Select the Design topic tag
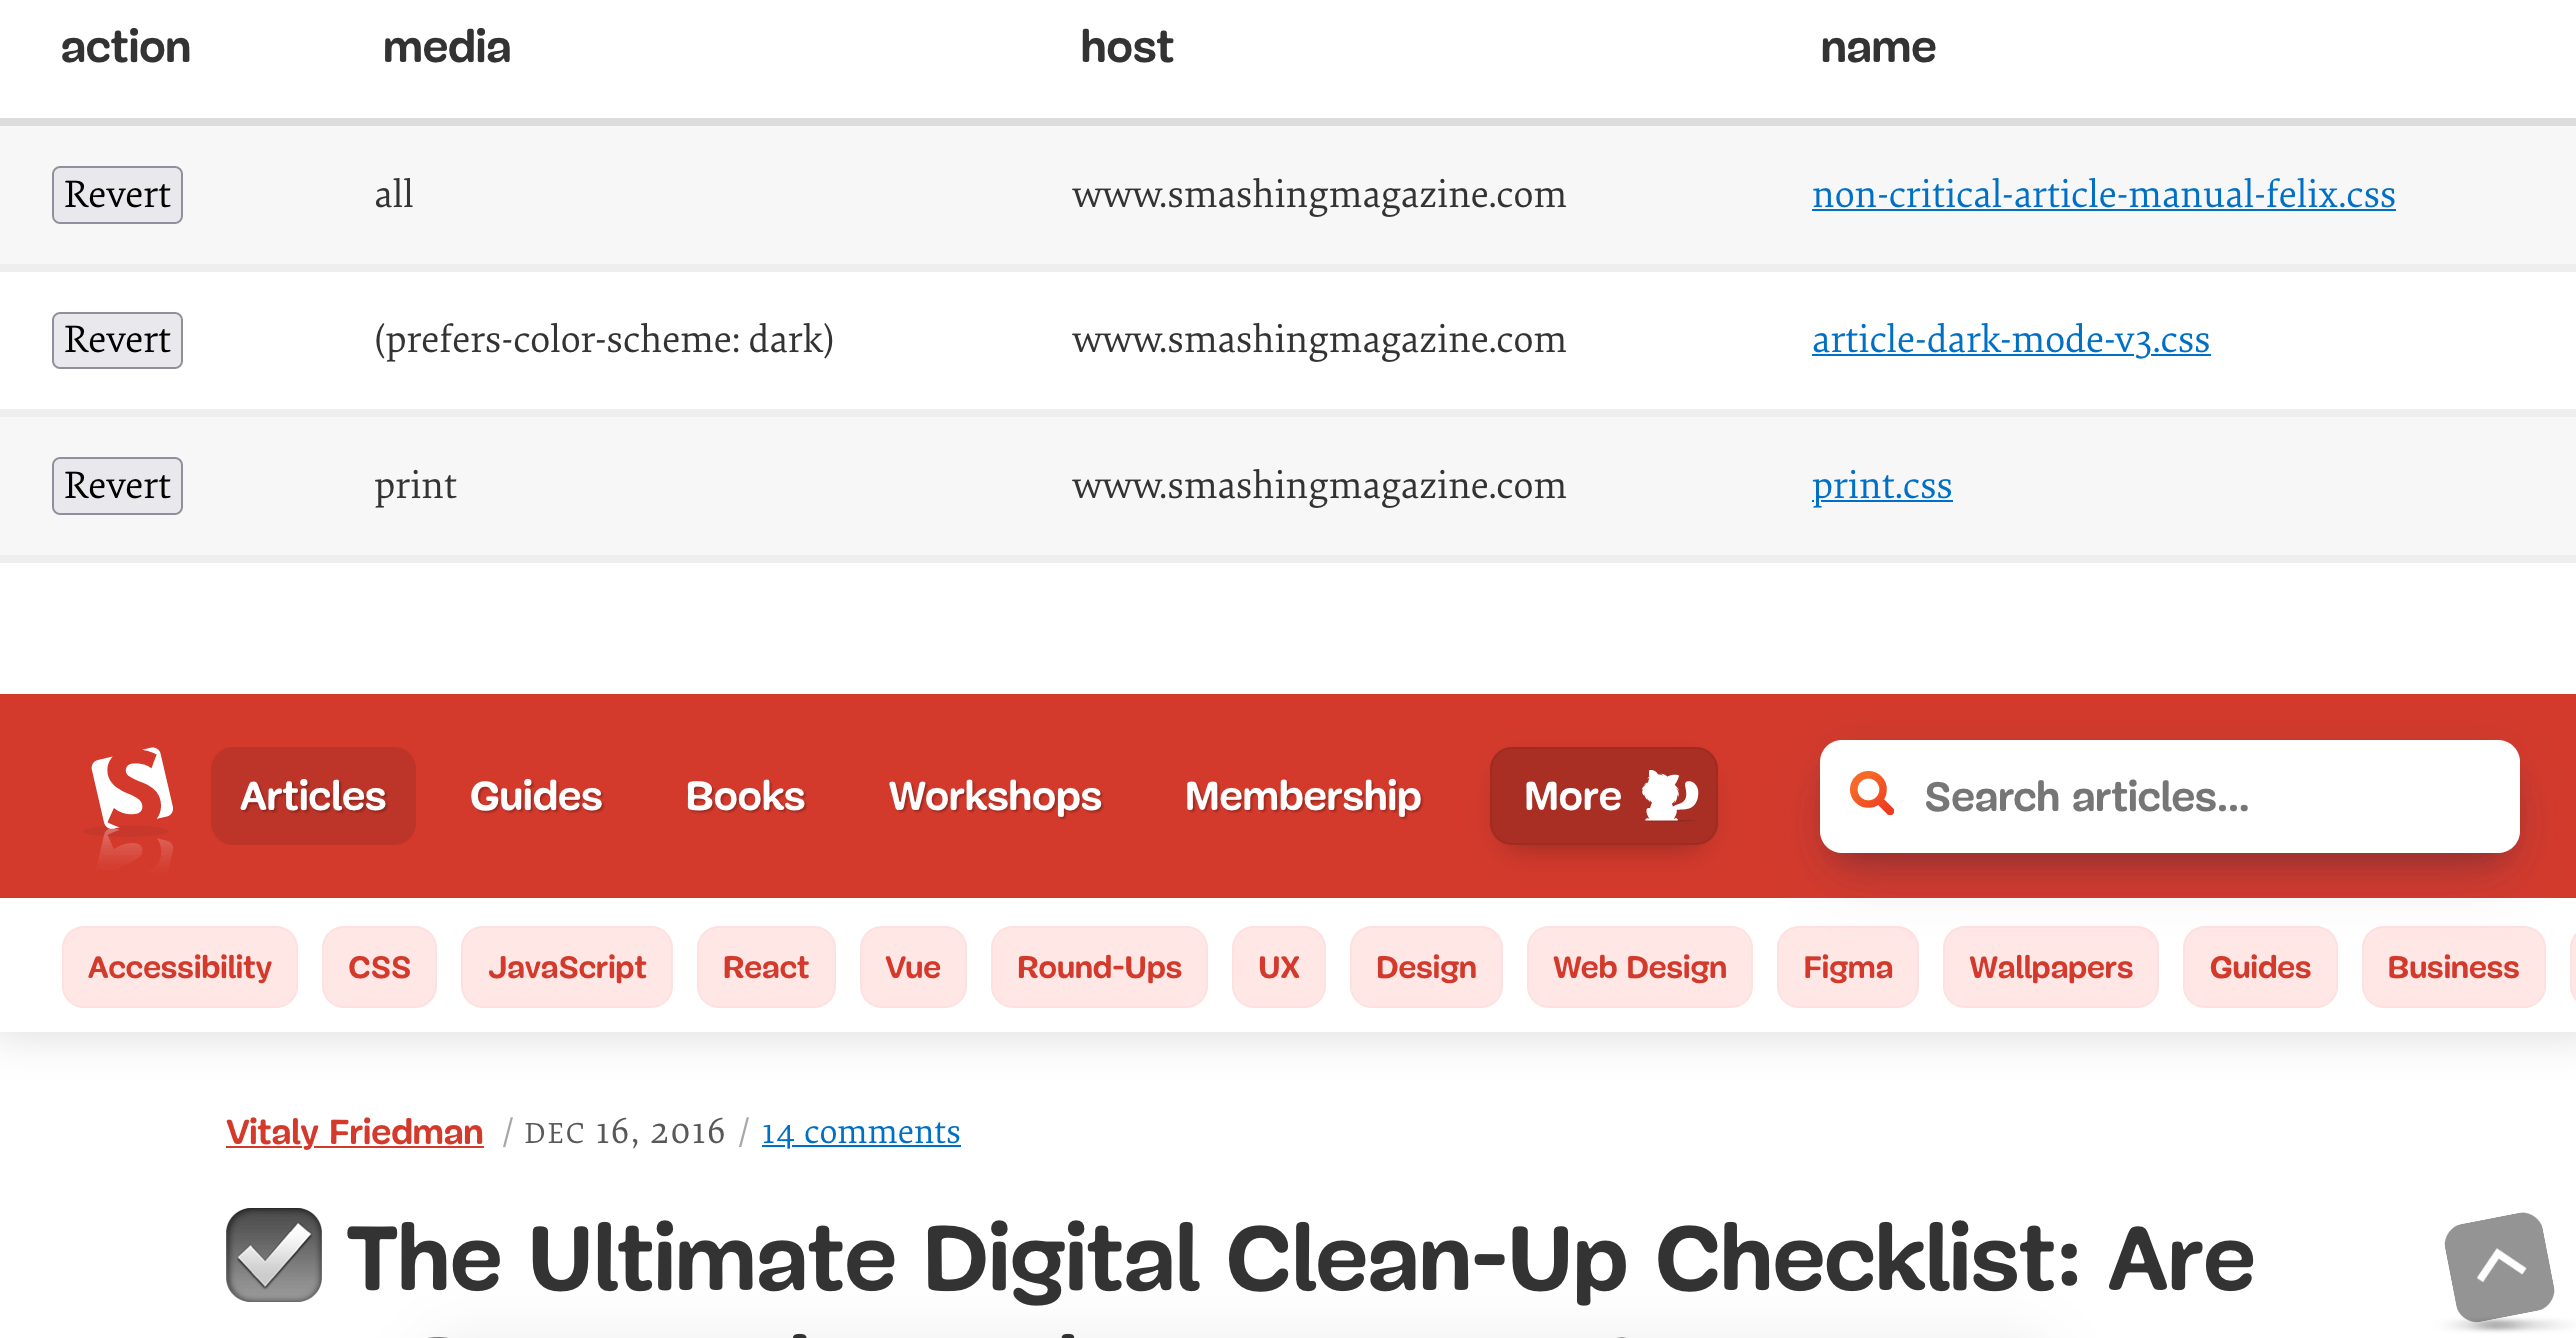The height and width of the screenshot is (1338, 2576). [1426, 967]
